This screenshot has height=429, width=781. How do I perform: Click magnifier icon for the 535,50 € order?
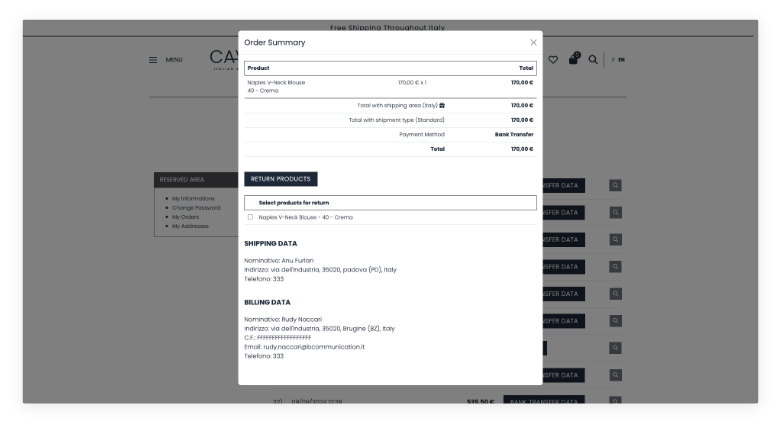point(615,402)
